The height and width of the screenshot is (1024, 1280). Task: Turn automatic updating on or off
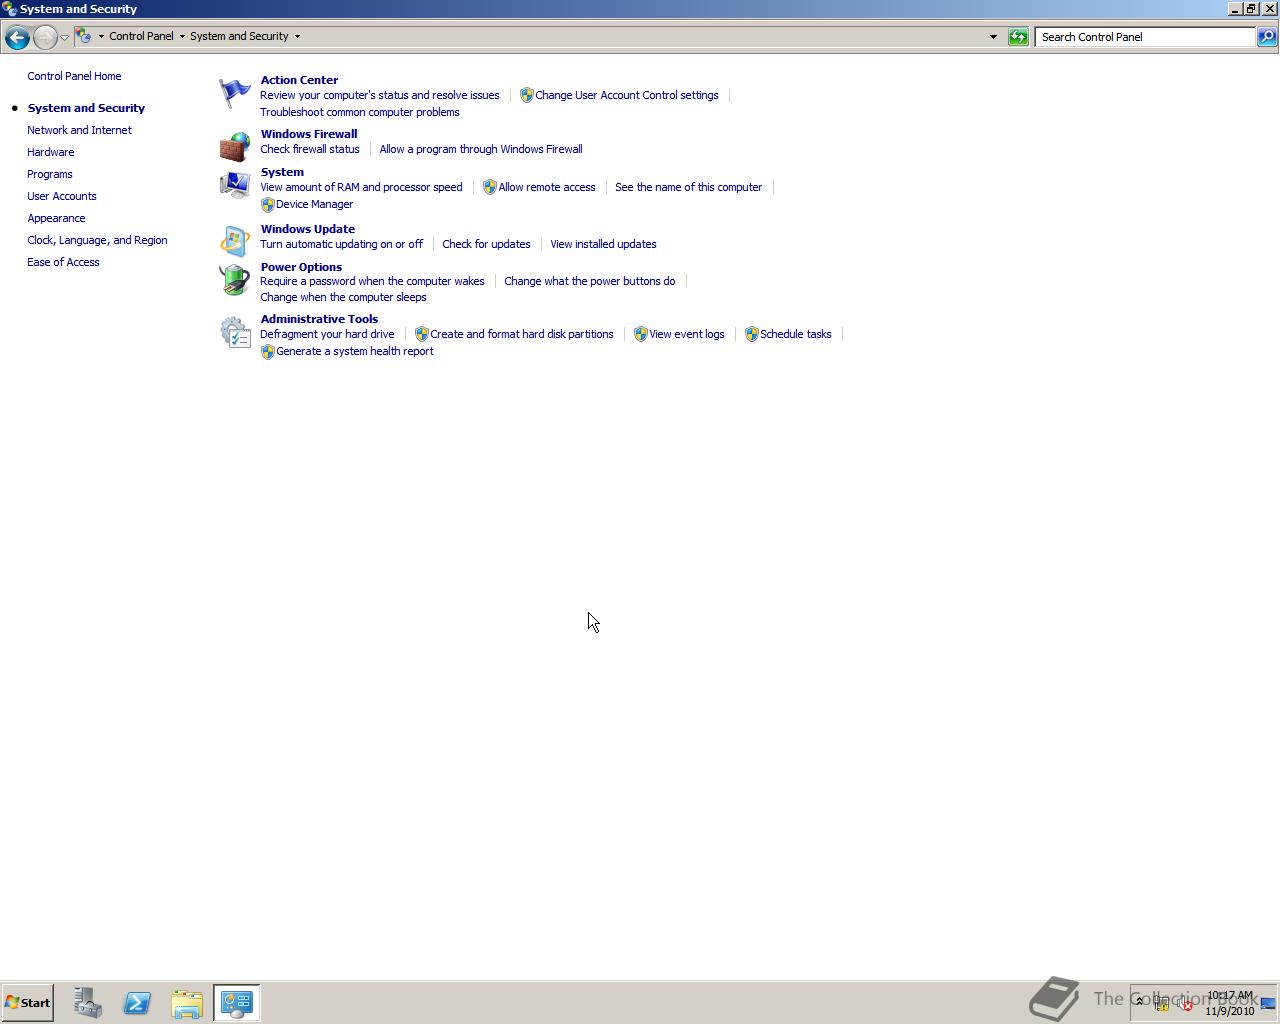(x=341, y=244)
